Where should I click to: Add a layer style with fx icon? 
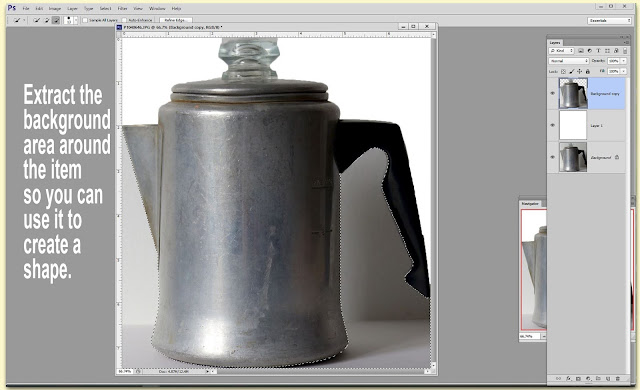pyautogui.click(x=568, y=379)
